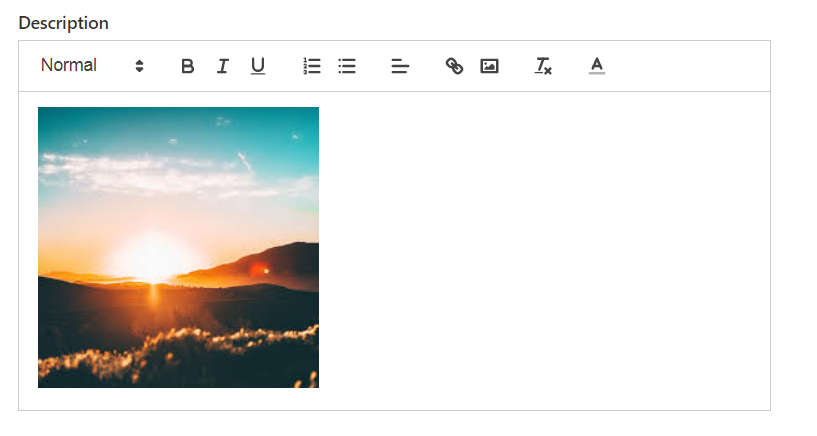Image resolution: width=817 pixels, height=436 pixels.
Task: Open the text alignment options
Action: (x=400, y=66)
